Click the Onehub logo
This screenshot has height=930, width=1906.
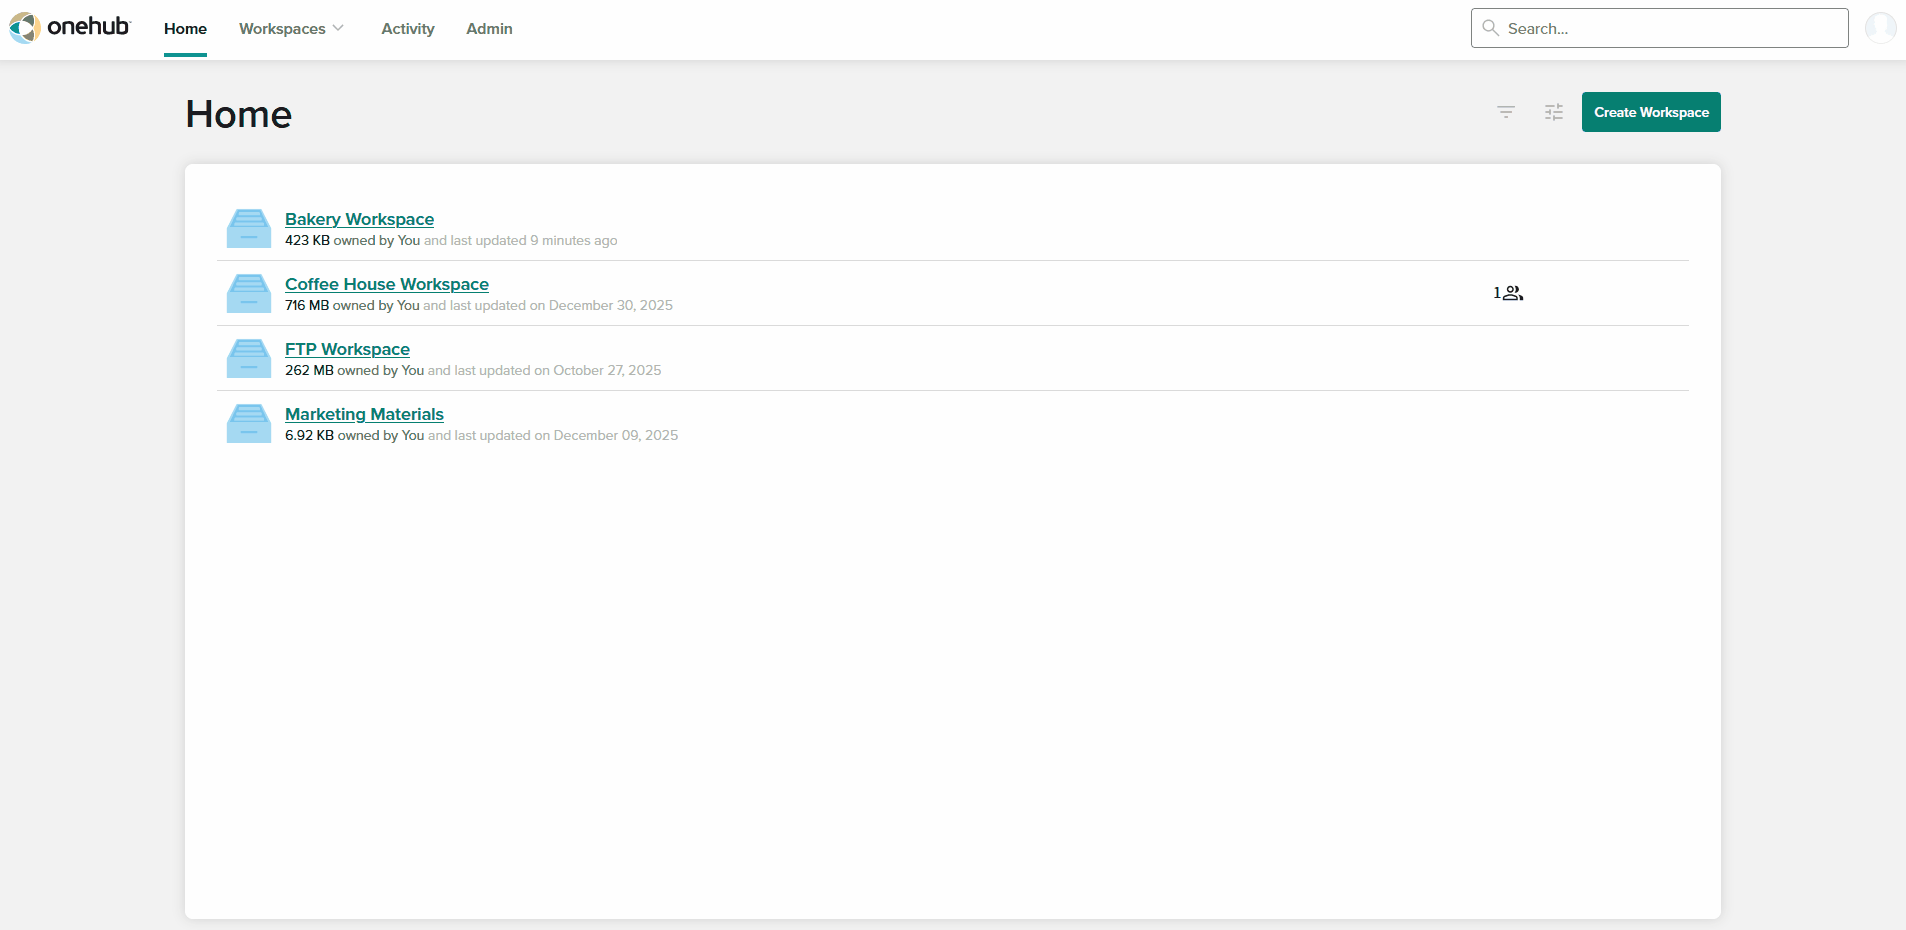pos(69,27)
